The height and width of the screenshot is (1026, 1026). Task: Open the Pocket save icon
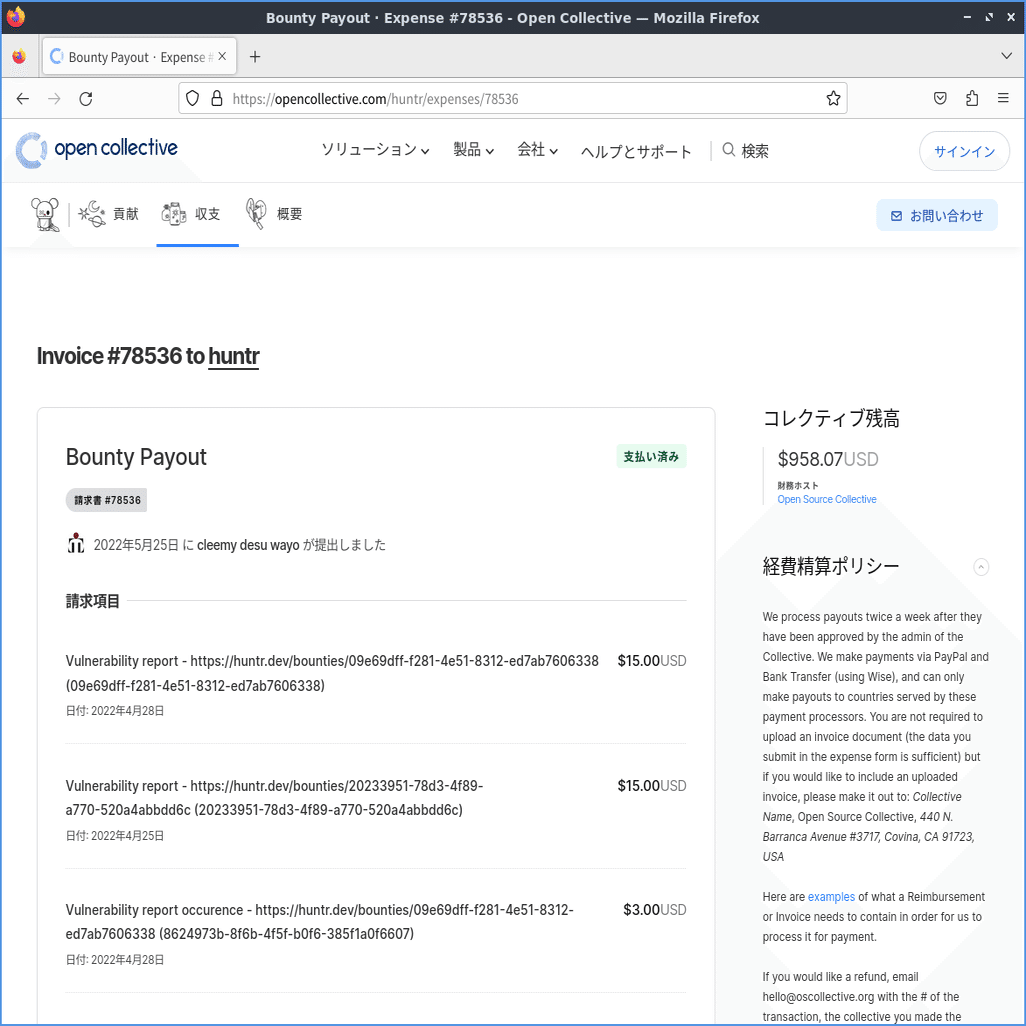click(x=940, y=99)
